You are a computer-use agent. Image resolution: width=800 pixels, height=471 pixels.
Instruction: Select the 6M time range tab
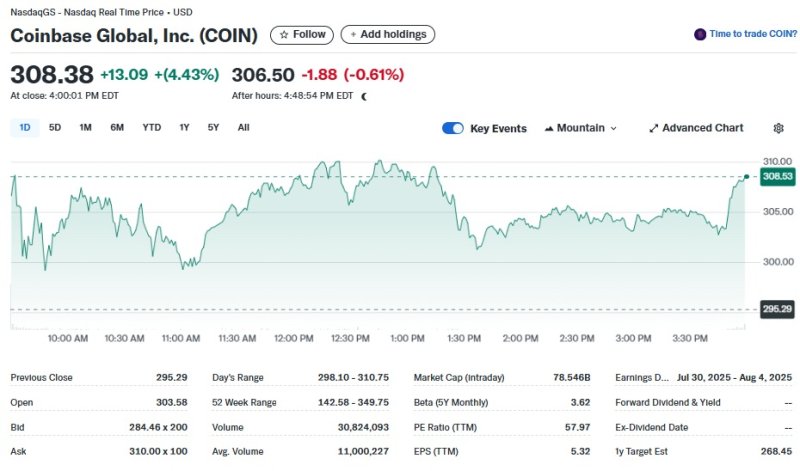click(117, 128)
